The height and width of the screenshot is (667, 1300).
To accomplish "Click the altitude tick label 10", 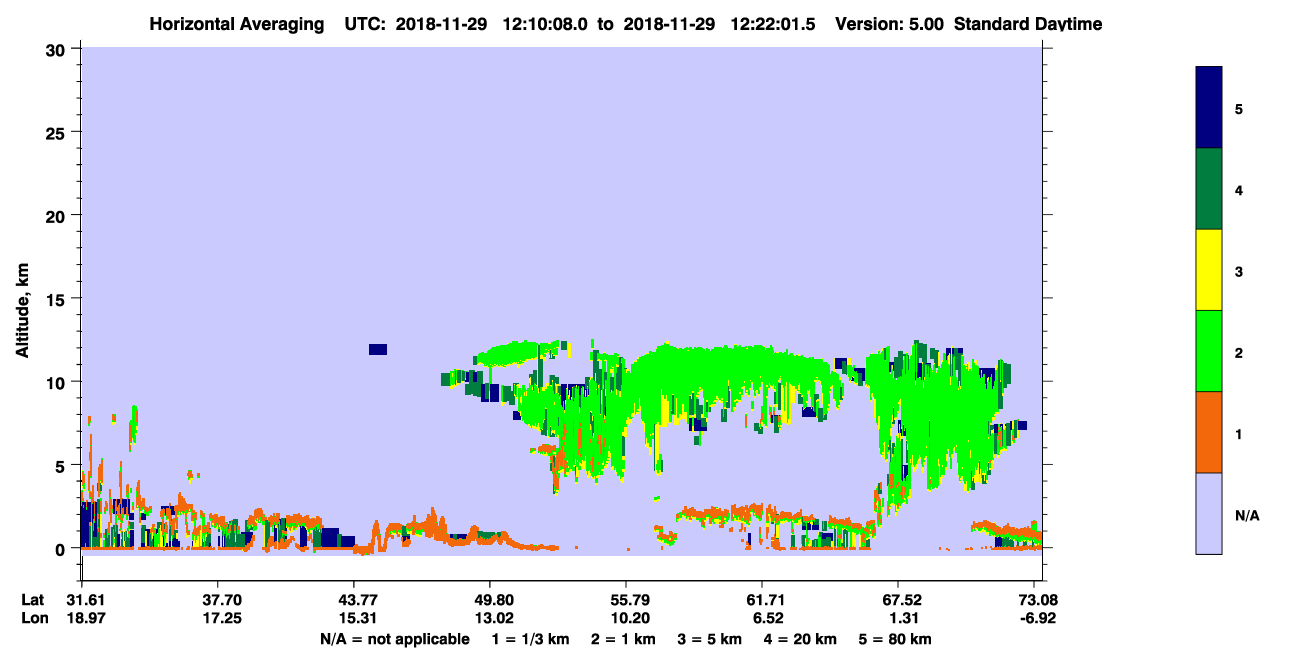I will [58, 382].
